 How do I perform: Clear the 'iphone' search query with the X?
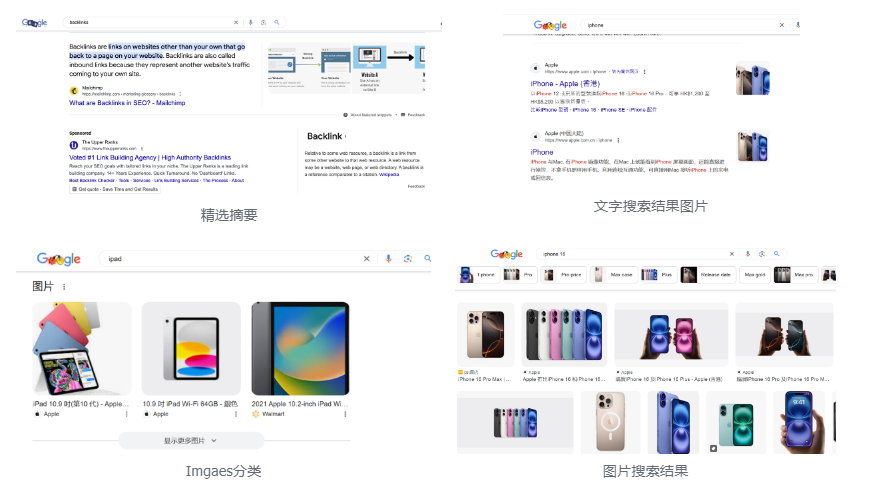[782, 25]
